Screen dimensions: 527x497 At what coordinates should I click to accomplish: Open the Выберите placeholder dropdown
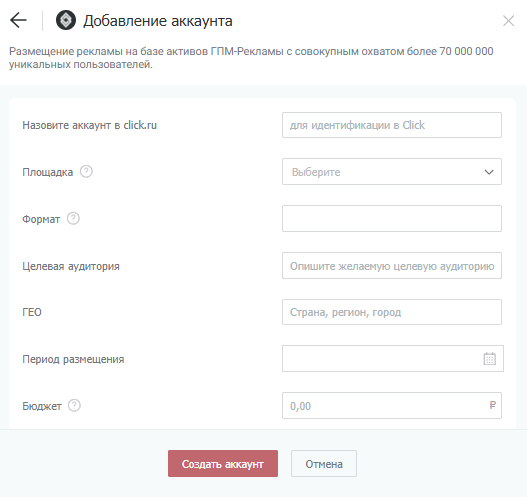coord(392,172)
